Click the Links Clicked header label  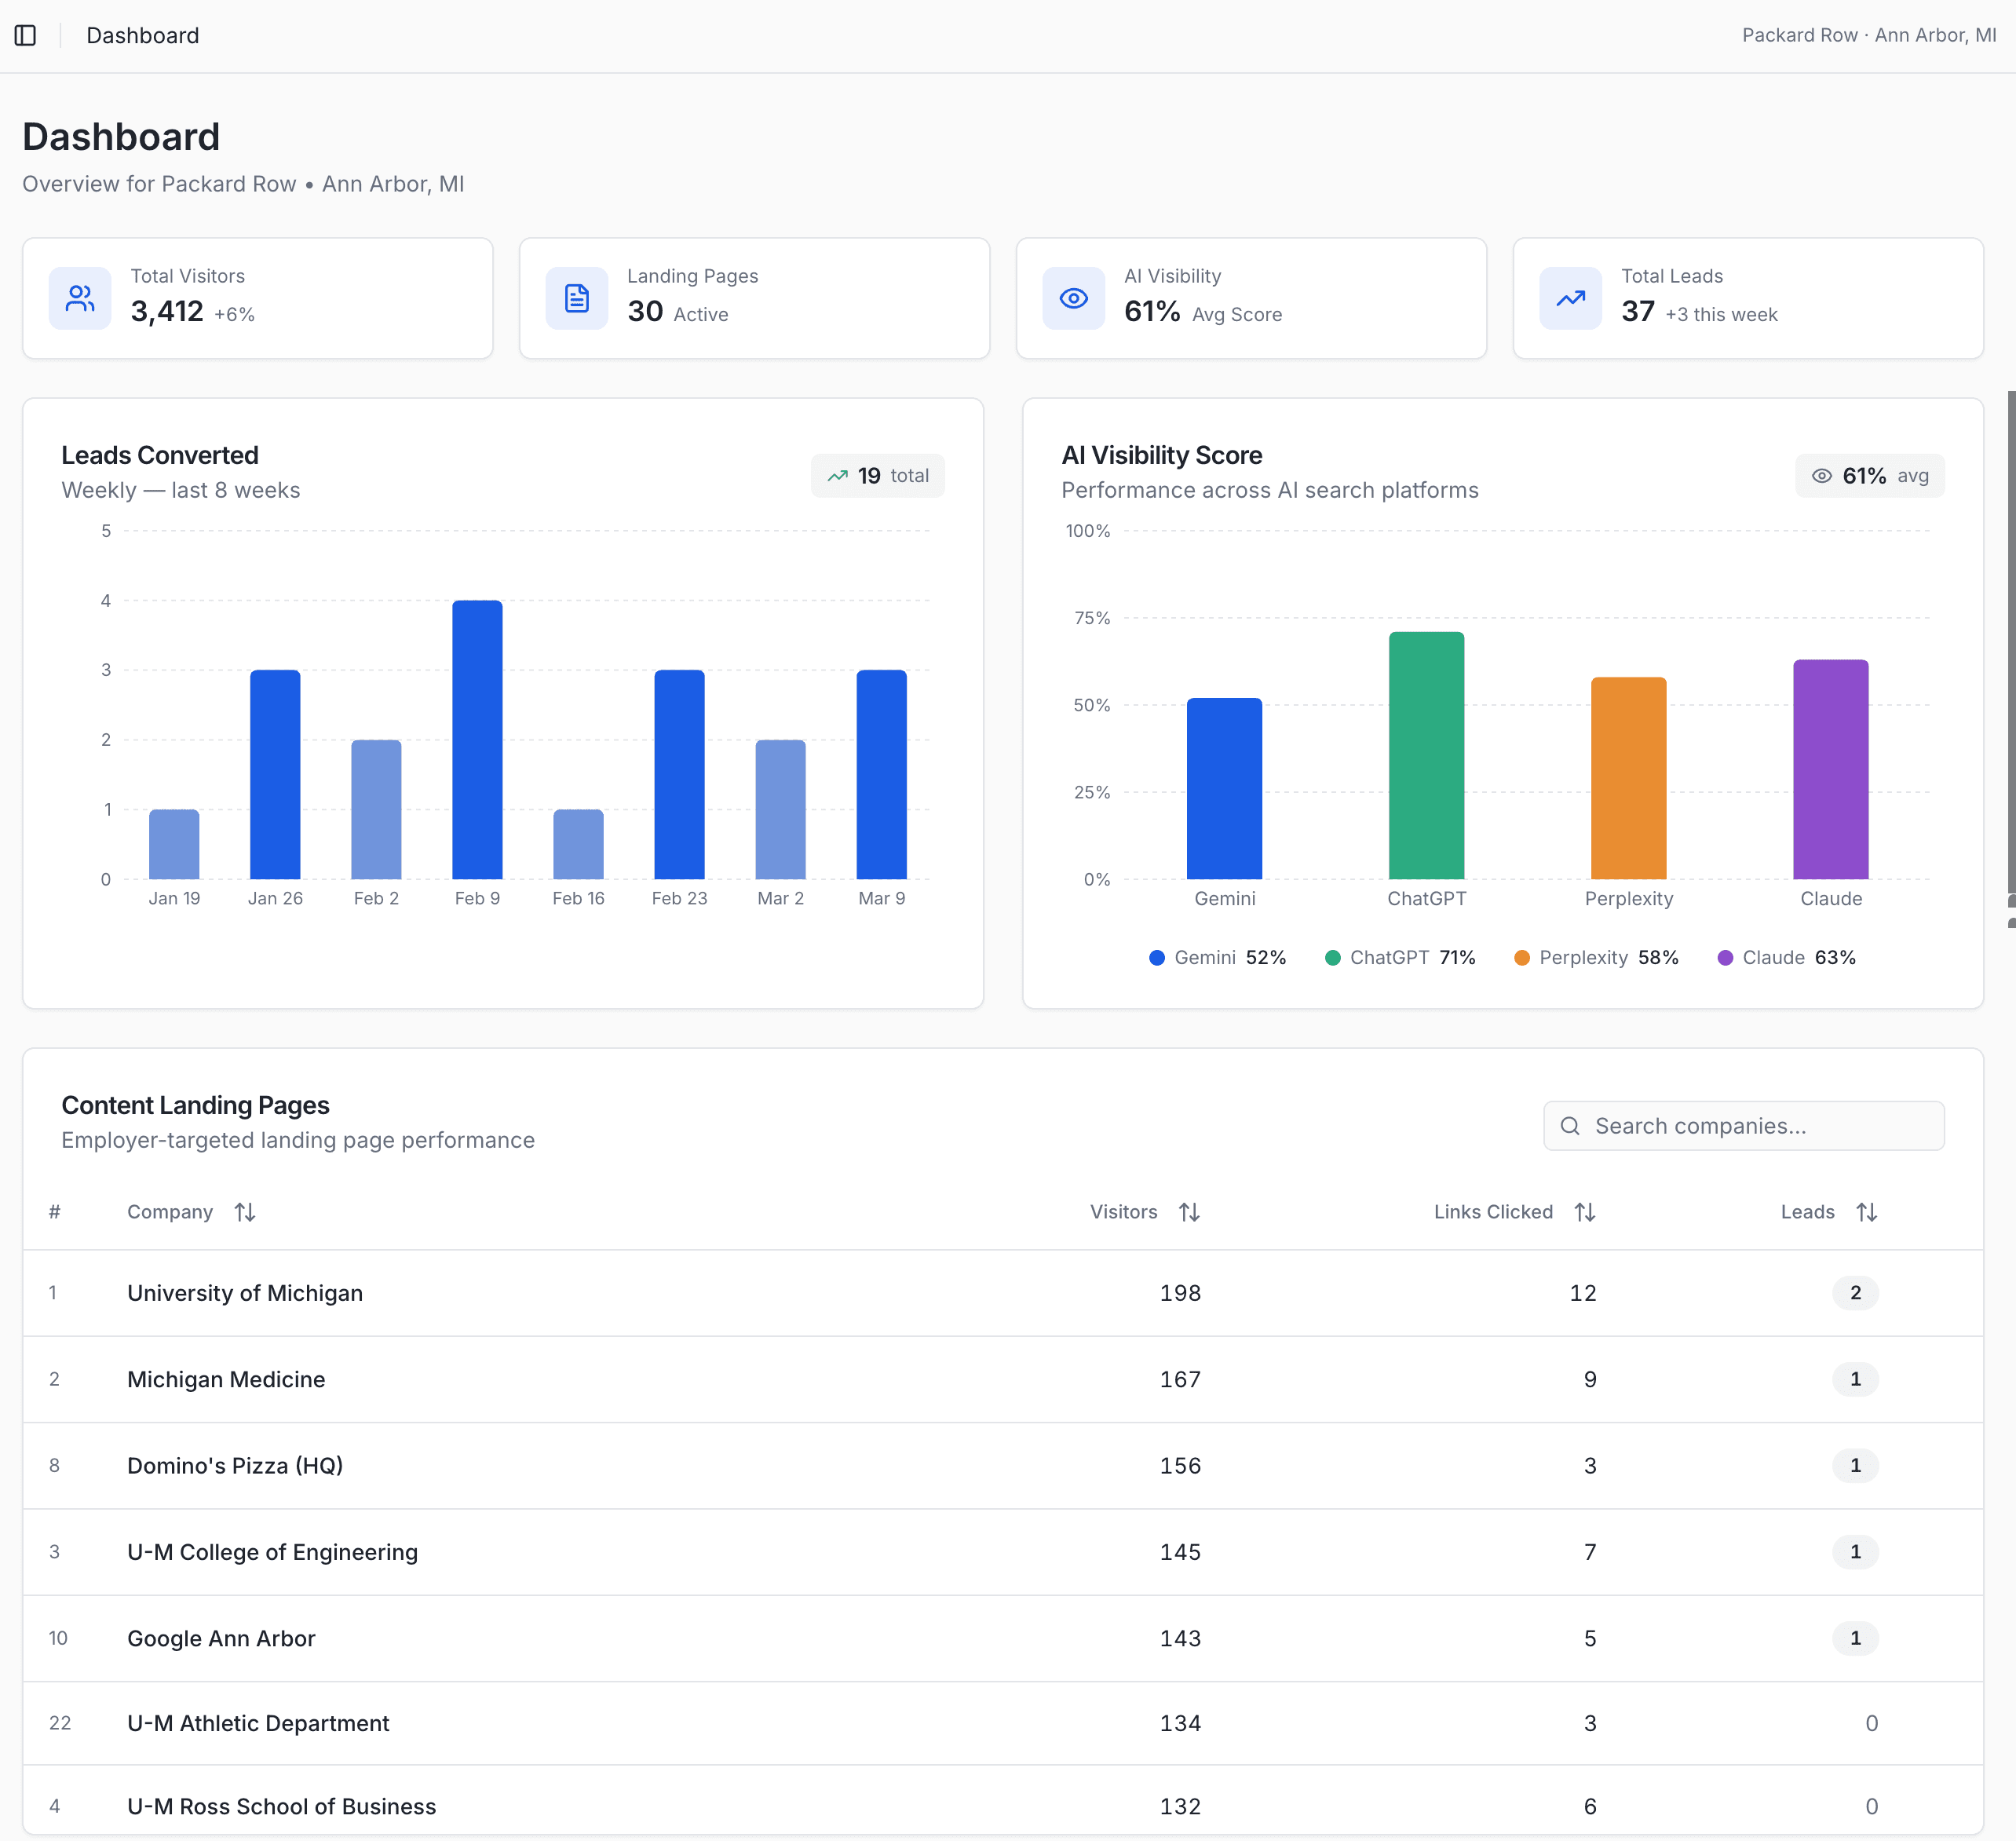pos(1493,1212)
